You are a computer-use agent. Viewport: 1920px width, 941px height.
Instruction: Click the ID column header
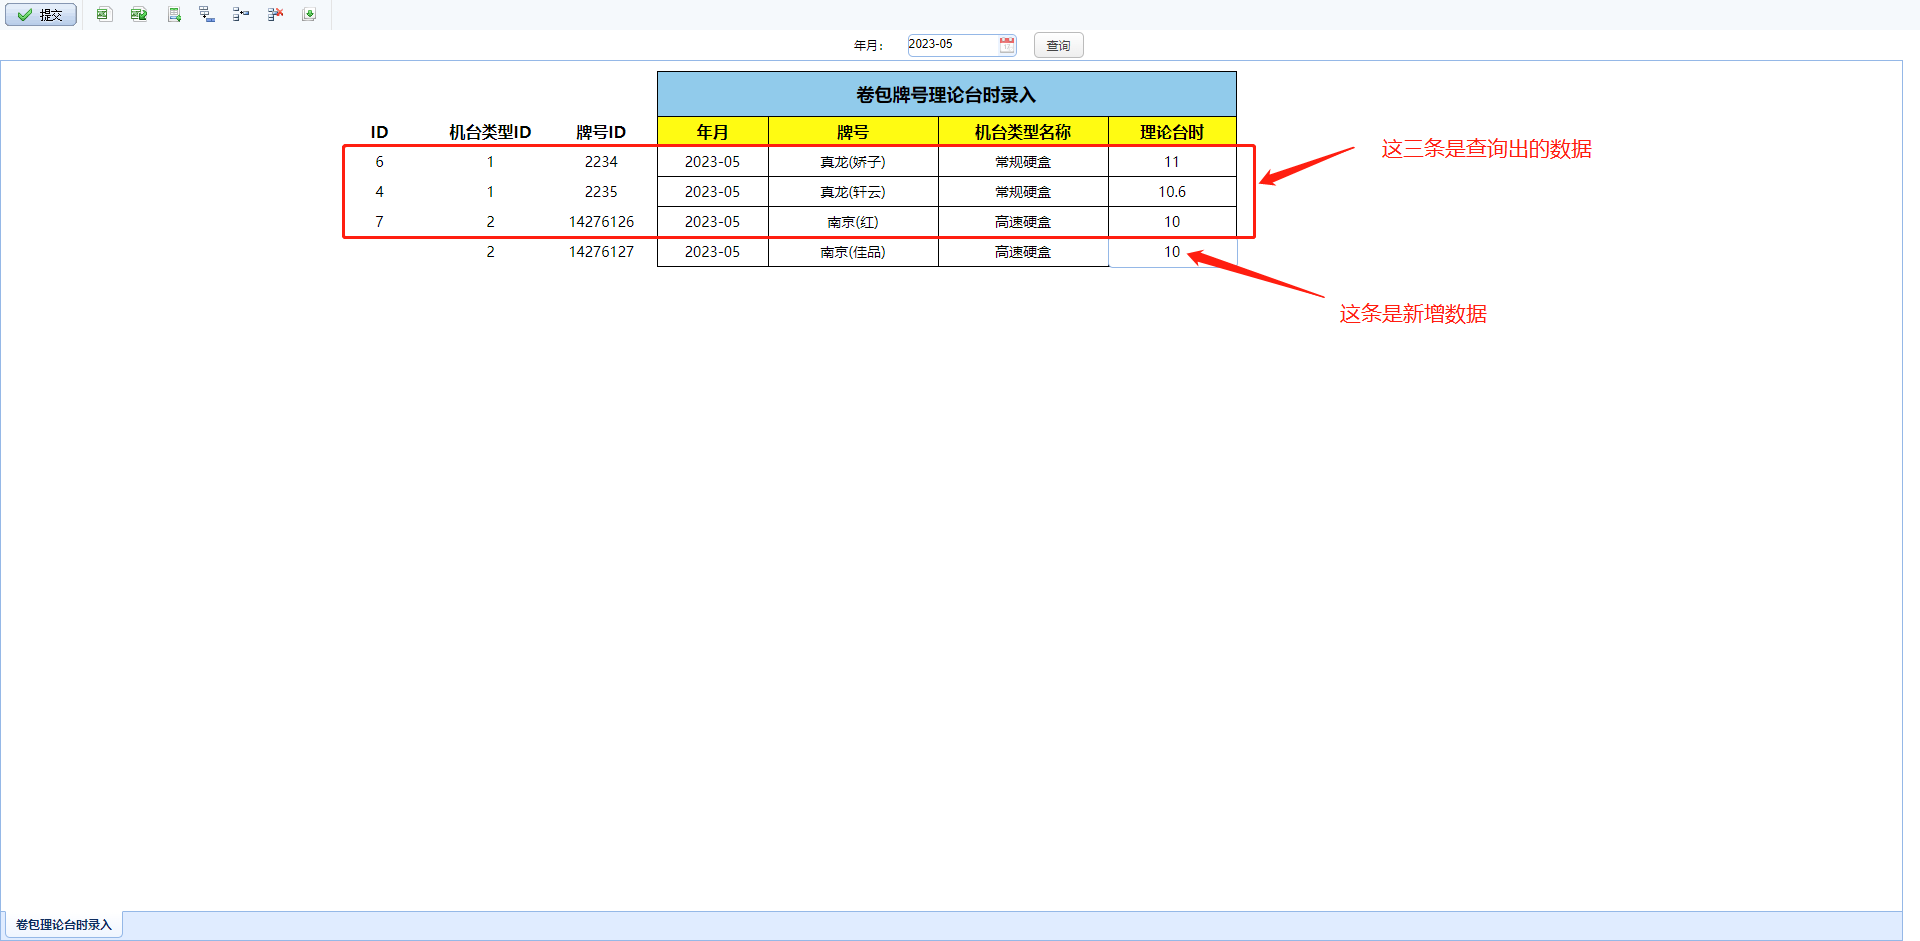(379, 132)
